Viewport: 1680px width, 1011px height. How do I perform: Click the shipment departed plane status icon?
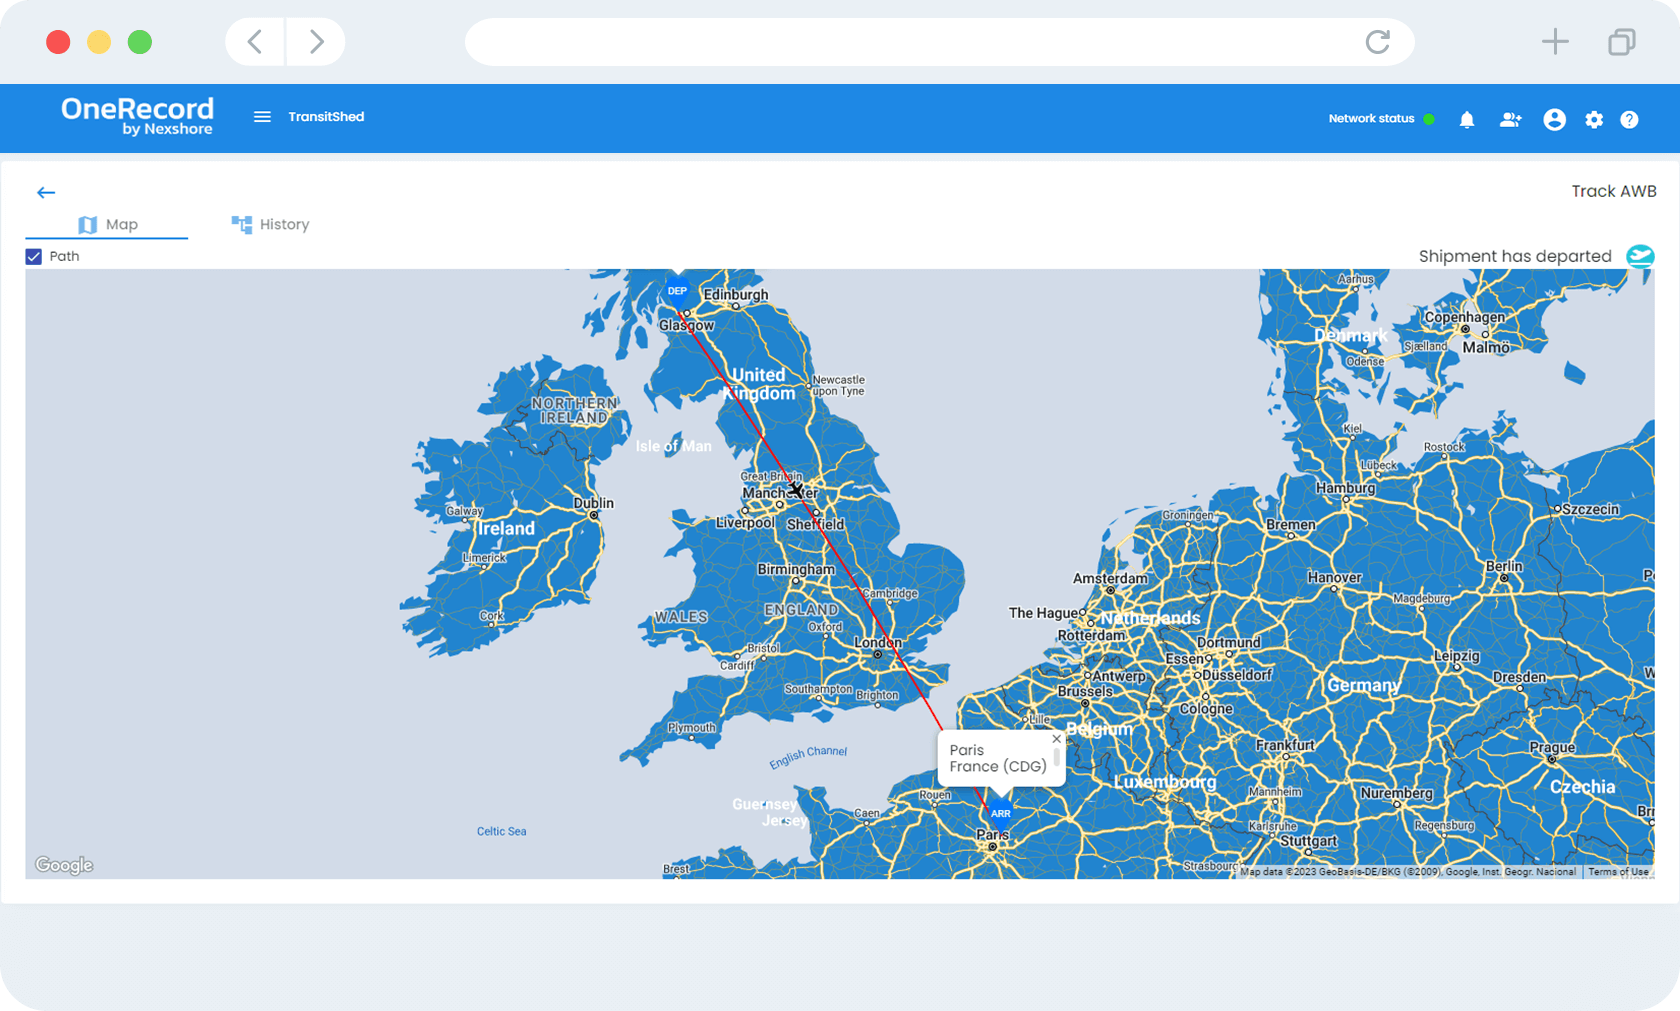(1640, 256)
